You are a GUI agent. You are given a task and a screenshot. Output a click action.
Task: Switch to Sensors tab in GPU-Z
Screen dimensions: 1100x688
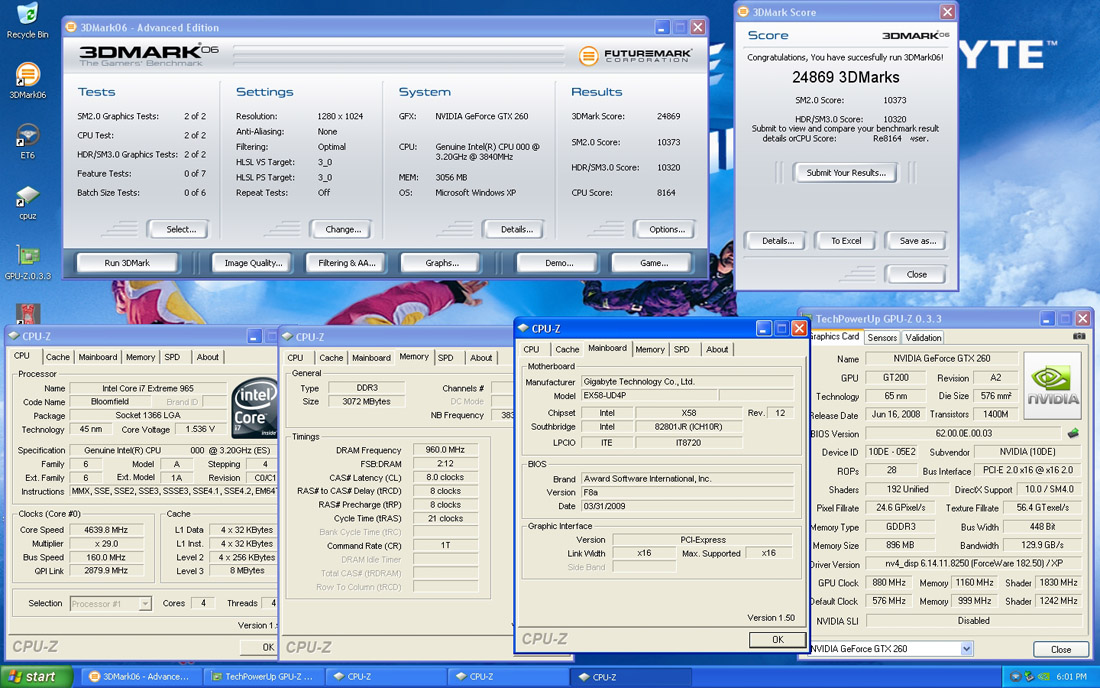point(882,337)
